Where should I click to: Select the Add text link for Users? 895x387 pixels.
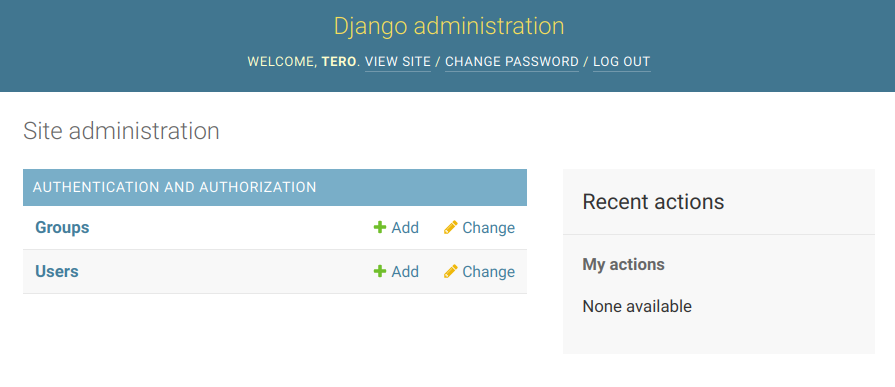pyautogui.click(x=405, y=271)
